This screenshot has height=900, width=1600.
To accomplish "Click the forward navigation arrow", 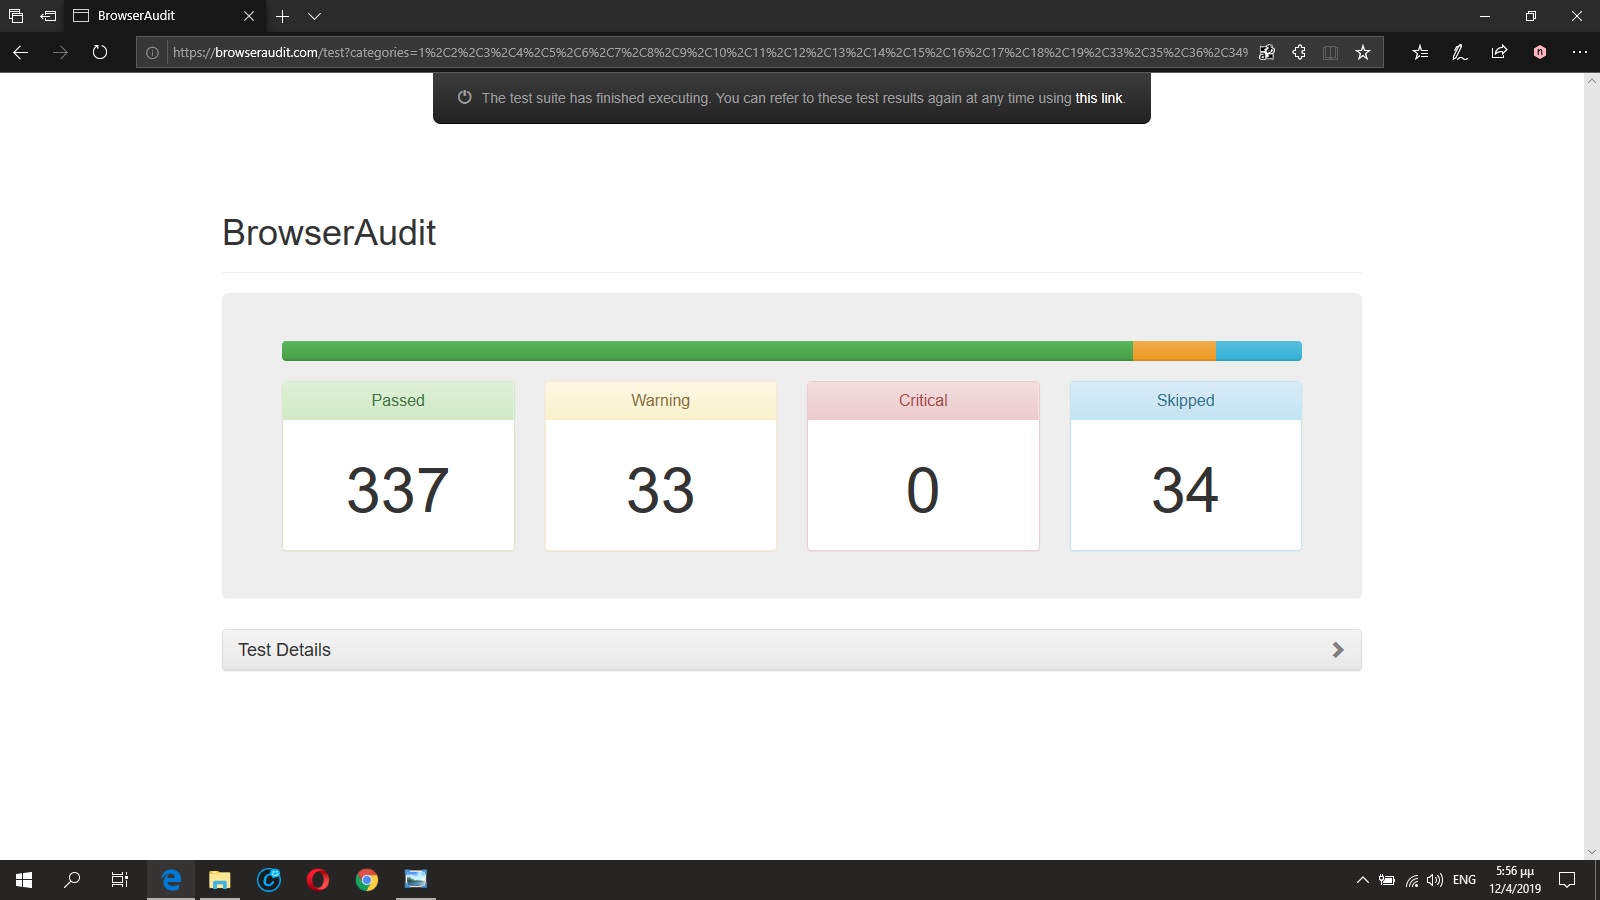I will coord(60,52).
